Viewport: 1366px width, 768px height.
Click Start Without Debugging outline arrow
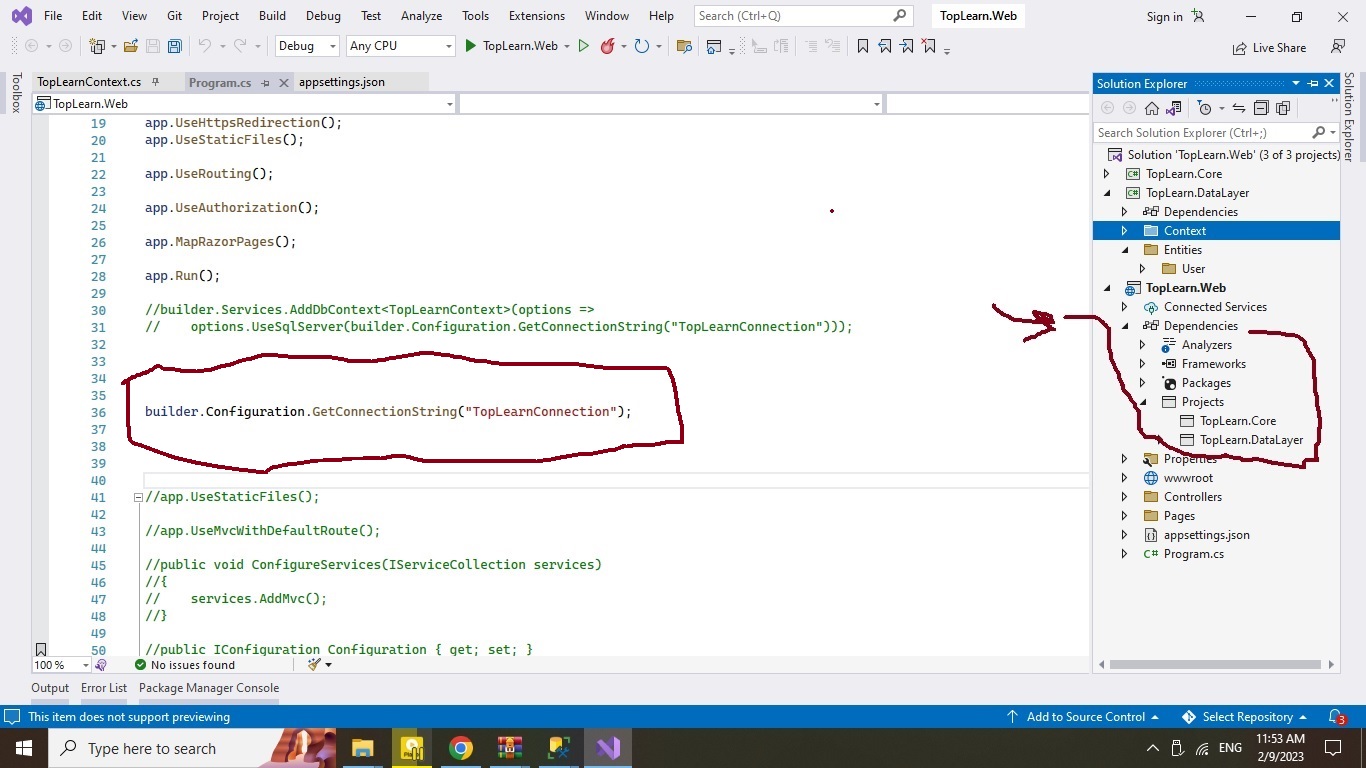coord(584,46)
